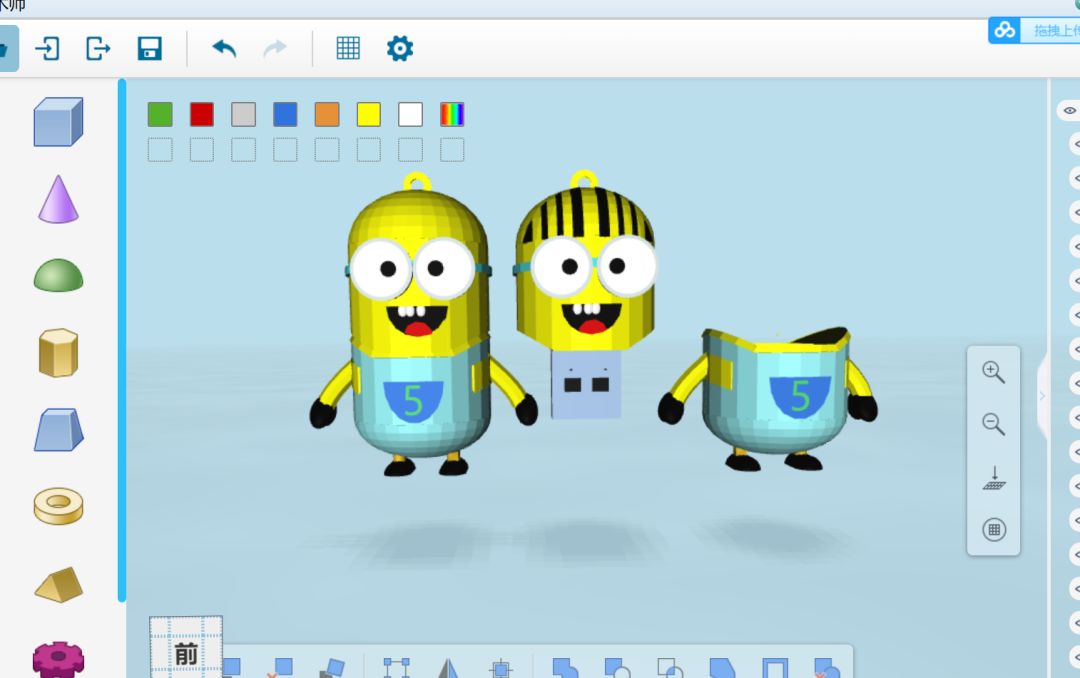Zoom in the viewport view

[993, 372]
